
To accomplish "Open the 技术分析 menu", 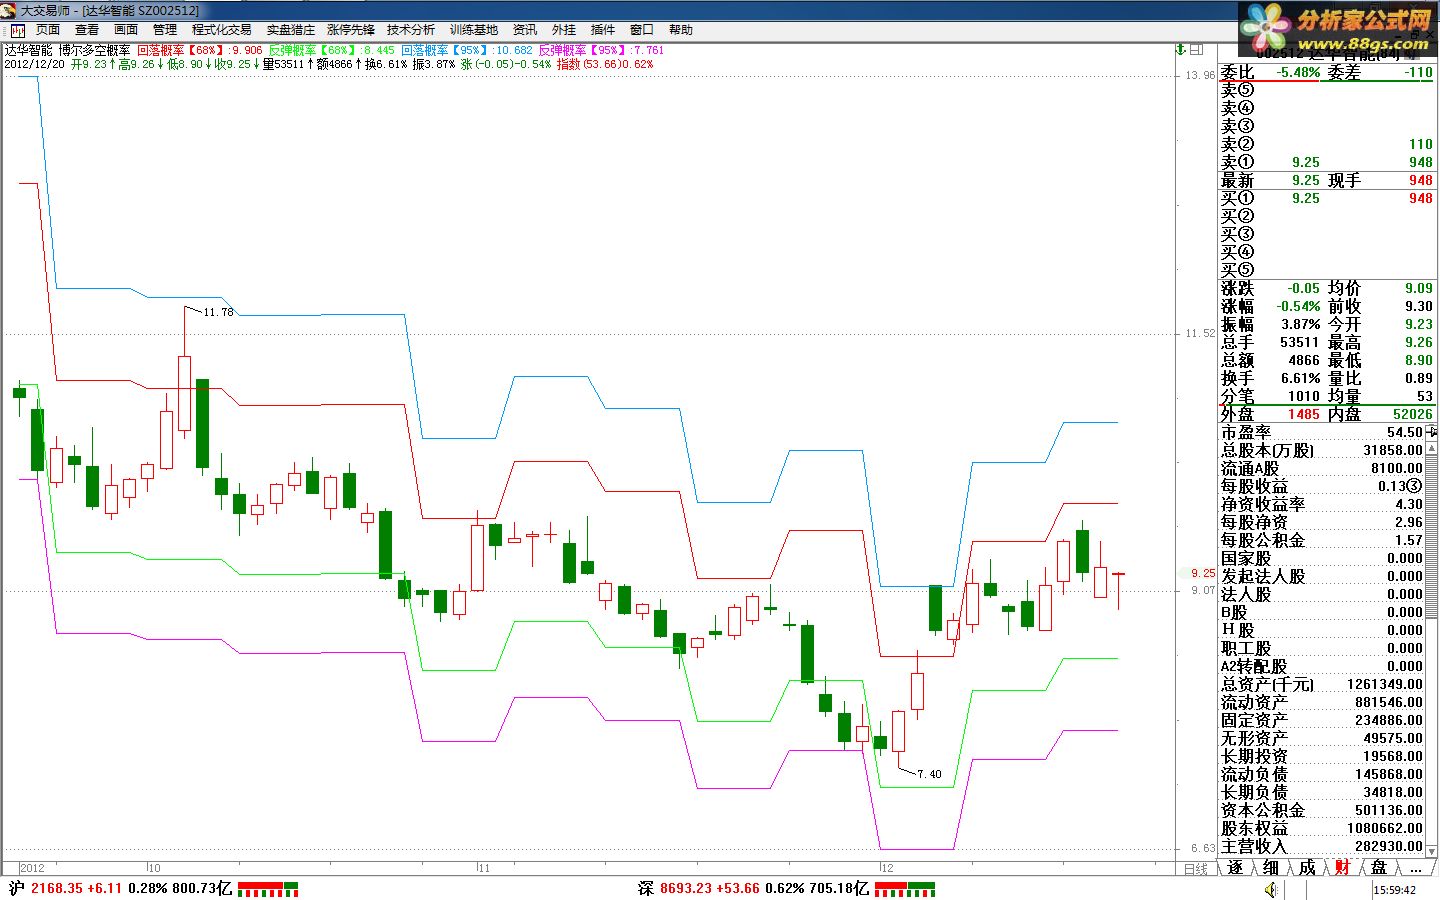I will 411,30.
